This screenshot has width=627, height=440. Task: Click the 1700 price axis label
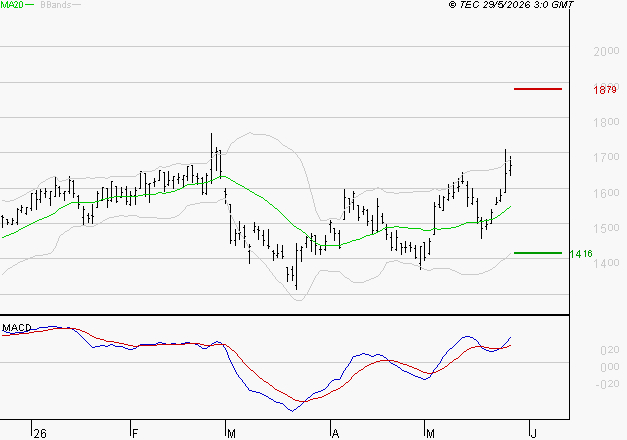tap(606, 157)
